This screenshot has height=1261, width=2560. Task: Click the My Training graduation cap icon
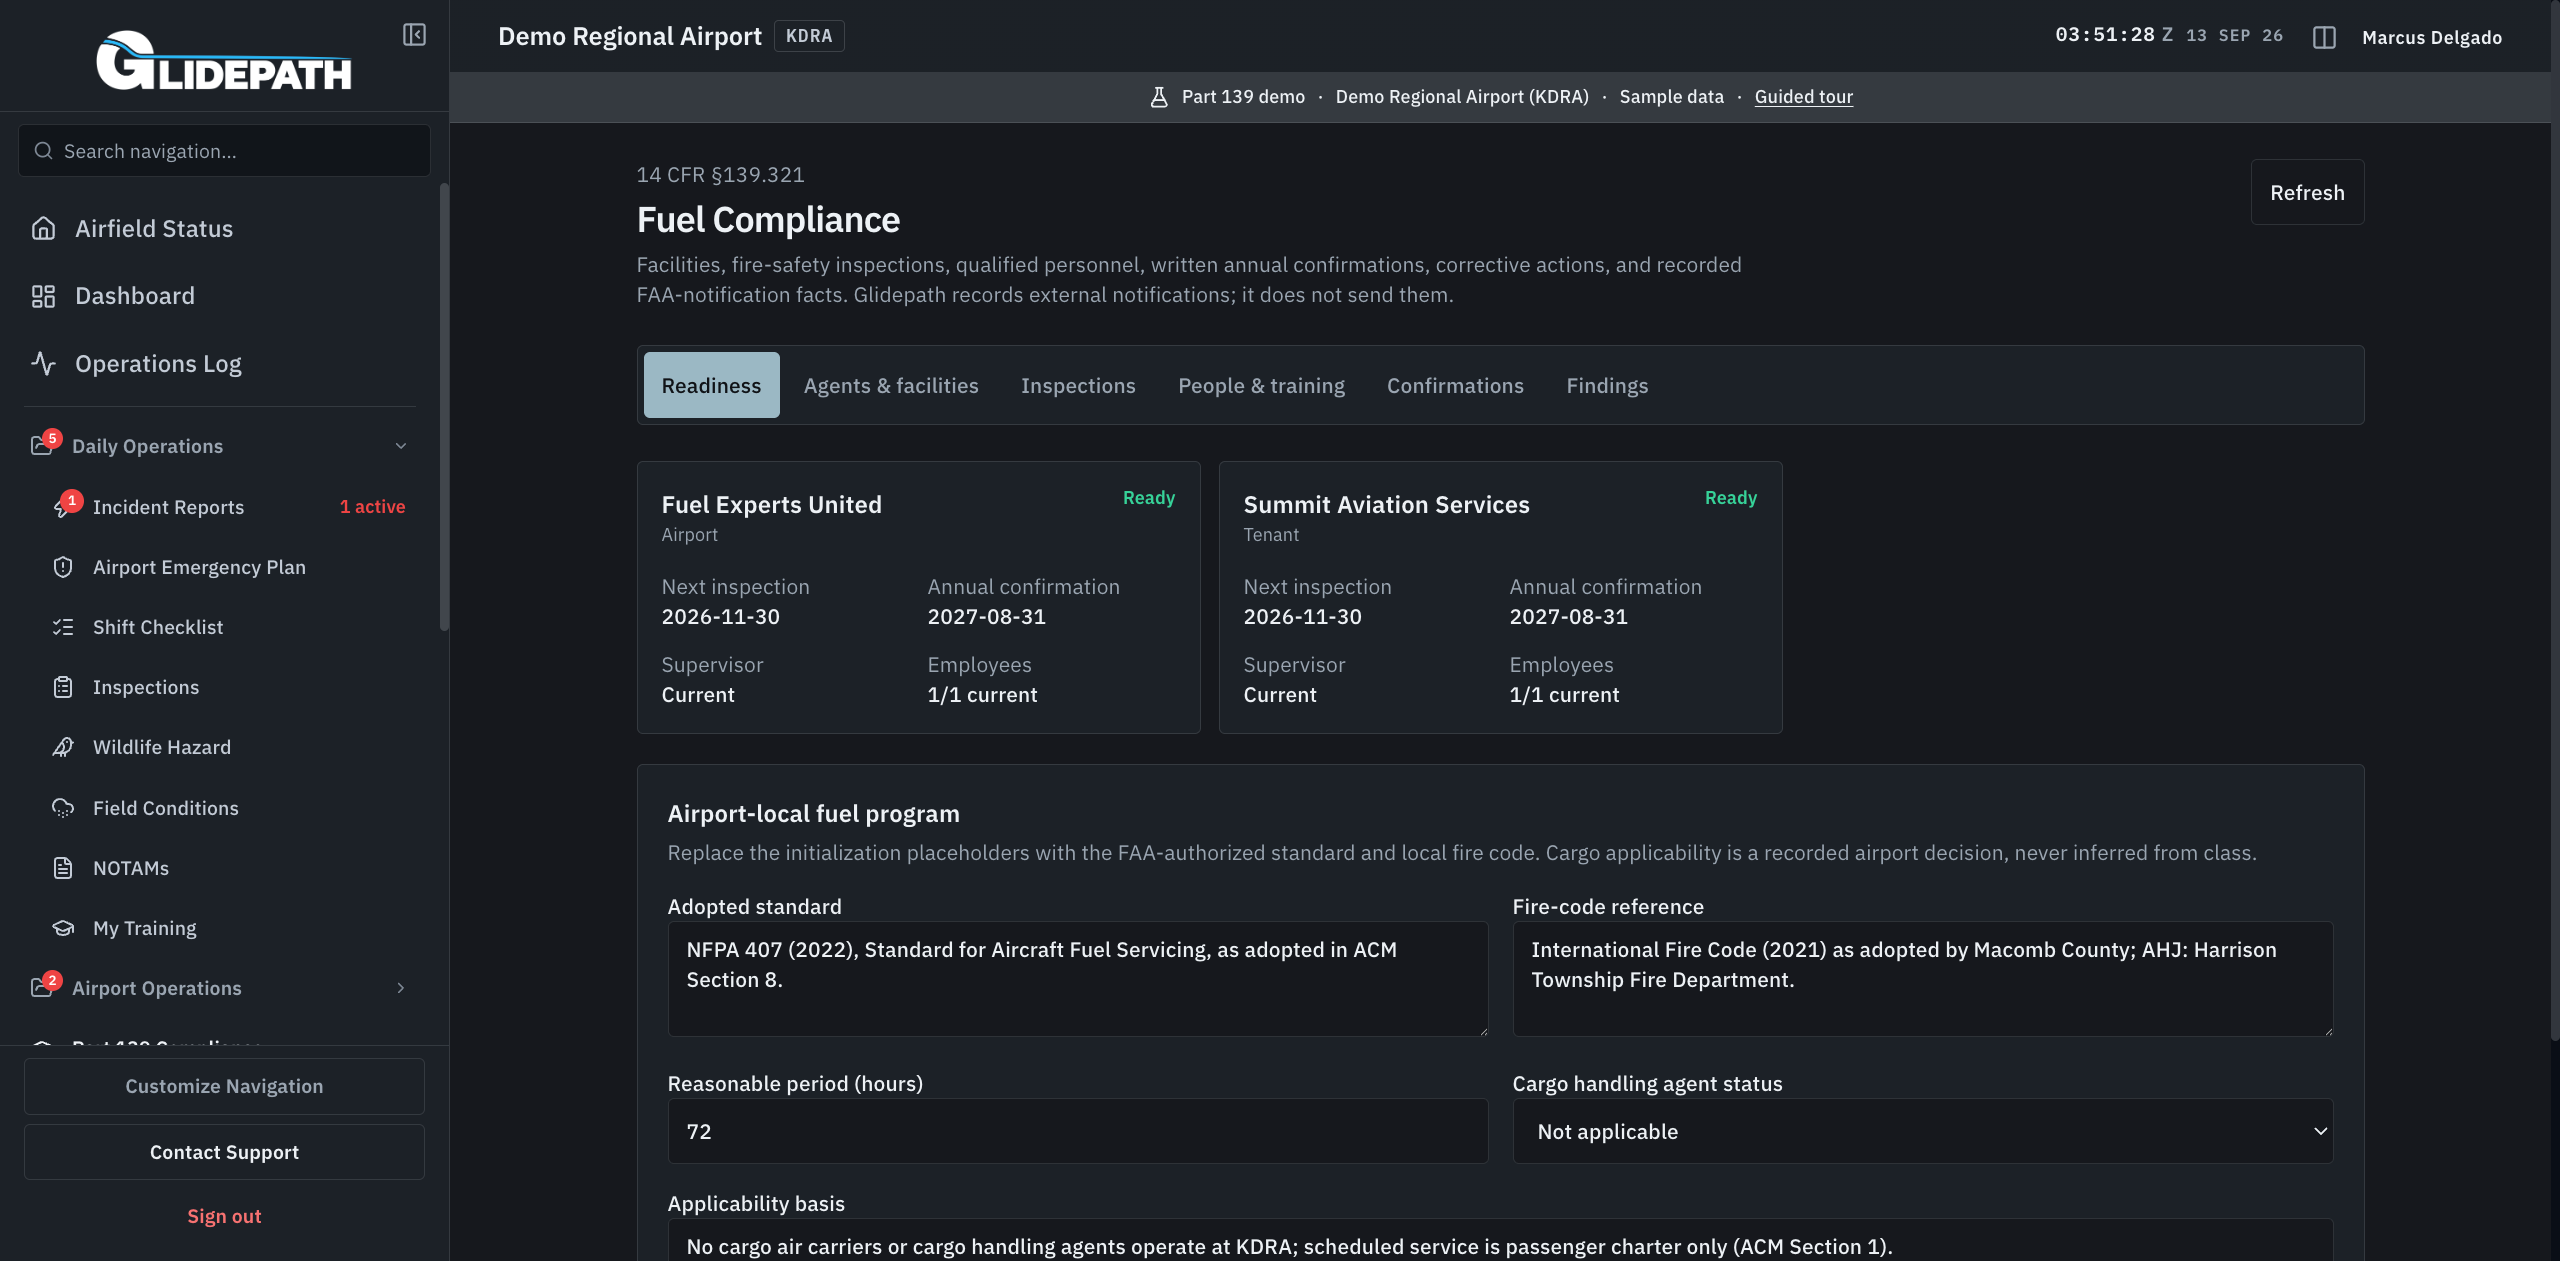[x=63, y=928]
